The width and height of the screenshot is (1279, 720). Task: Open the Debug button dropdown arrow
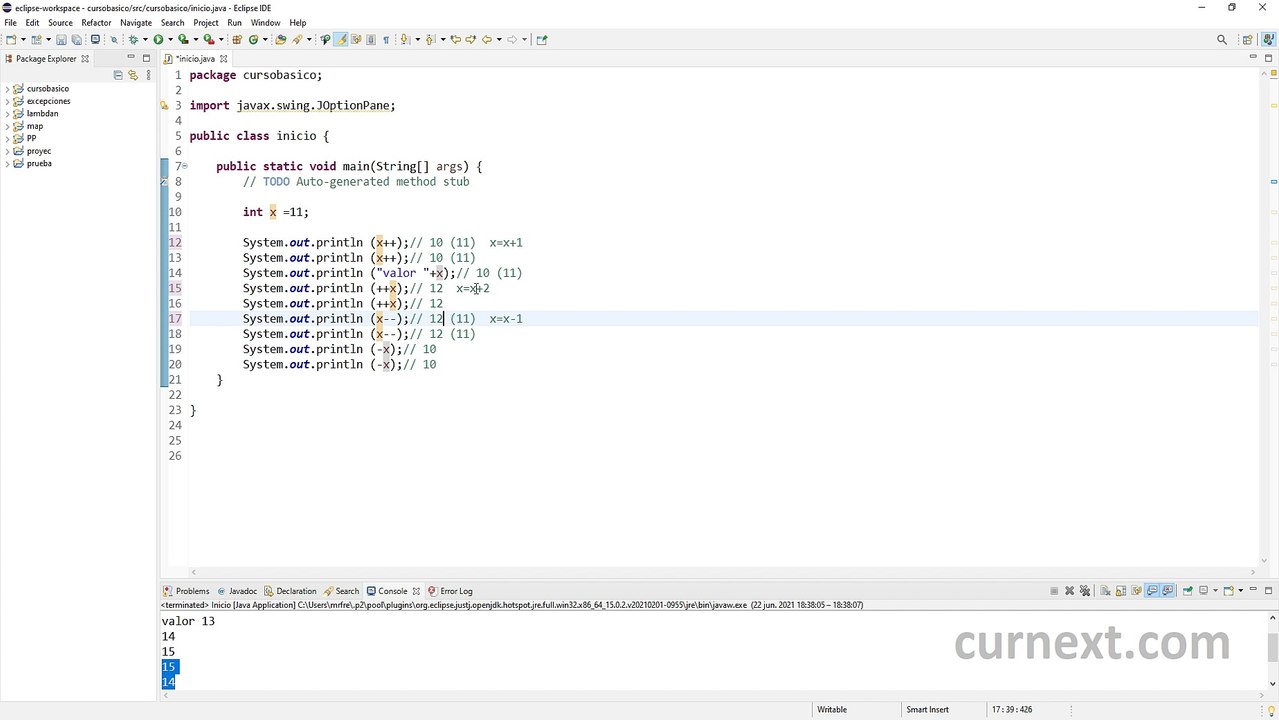(x=145, y=40)
